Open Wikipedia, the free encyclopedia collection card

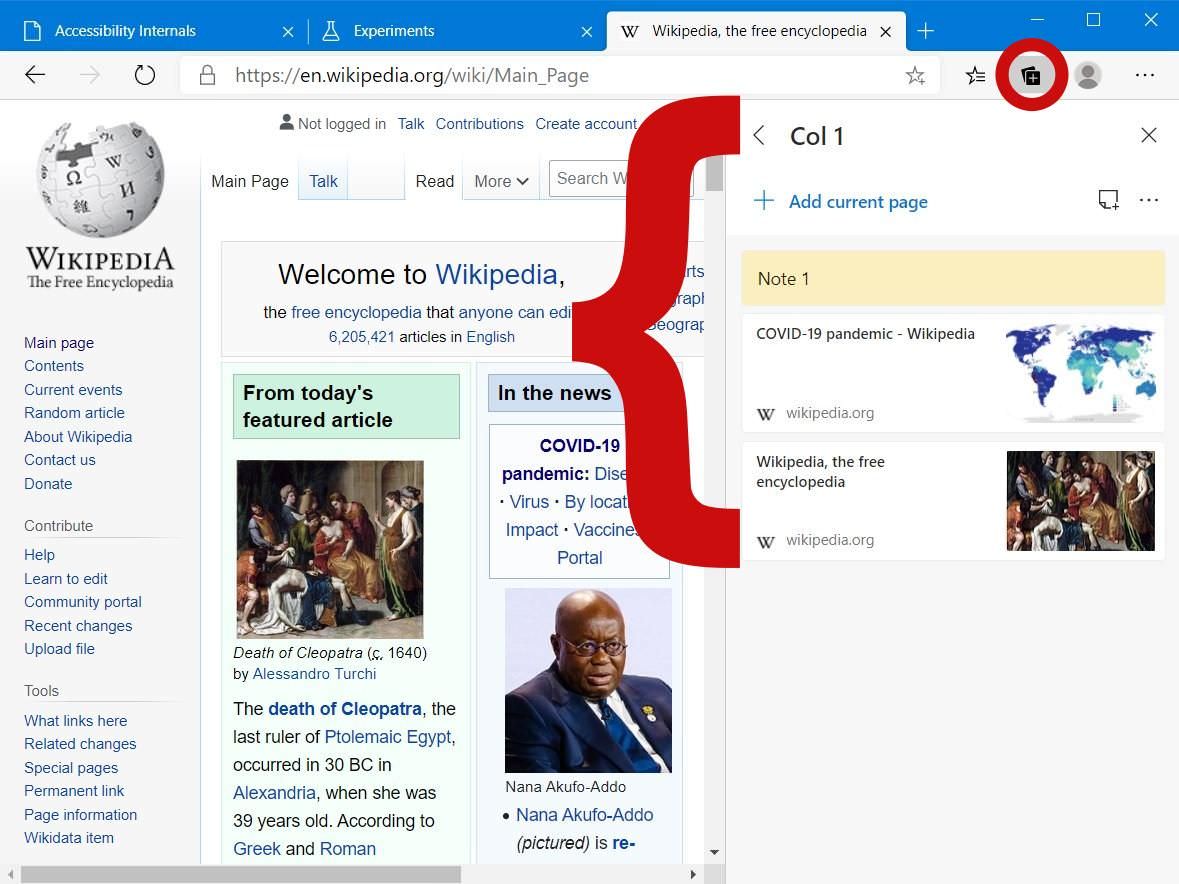(x=953, y=501)
